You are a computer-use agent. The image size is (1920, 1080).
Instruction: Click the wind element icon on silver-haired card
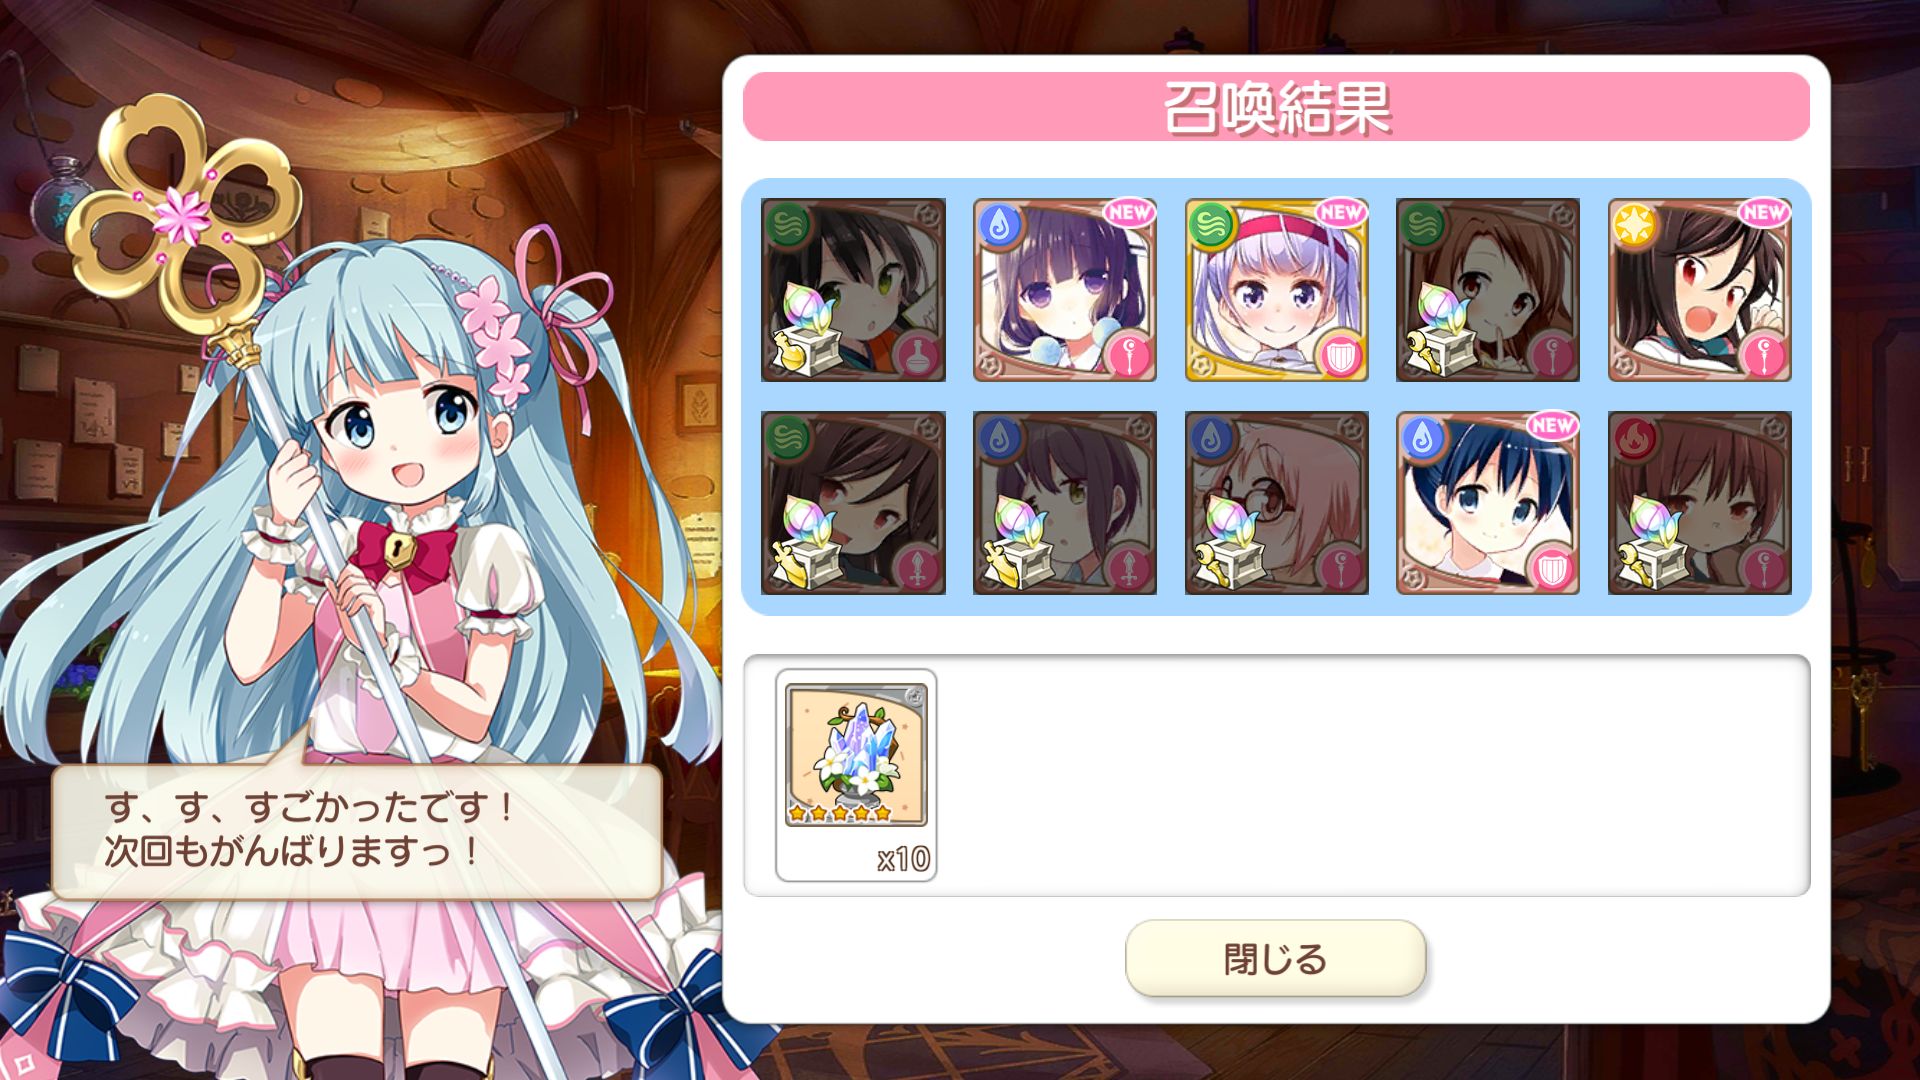click(x=1211, y=226)
